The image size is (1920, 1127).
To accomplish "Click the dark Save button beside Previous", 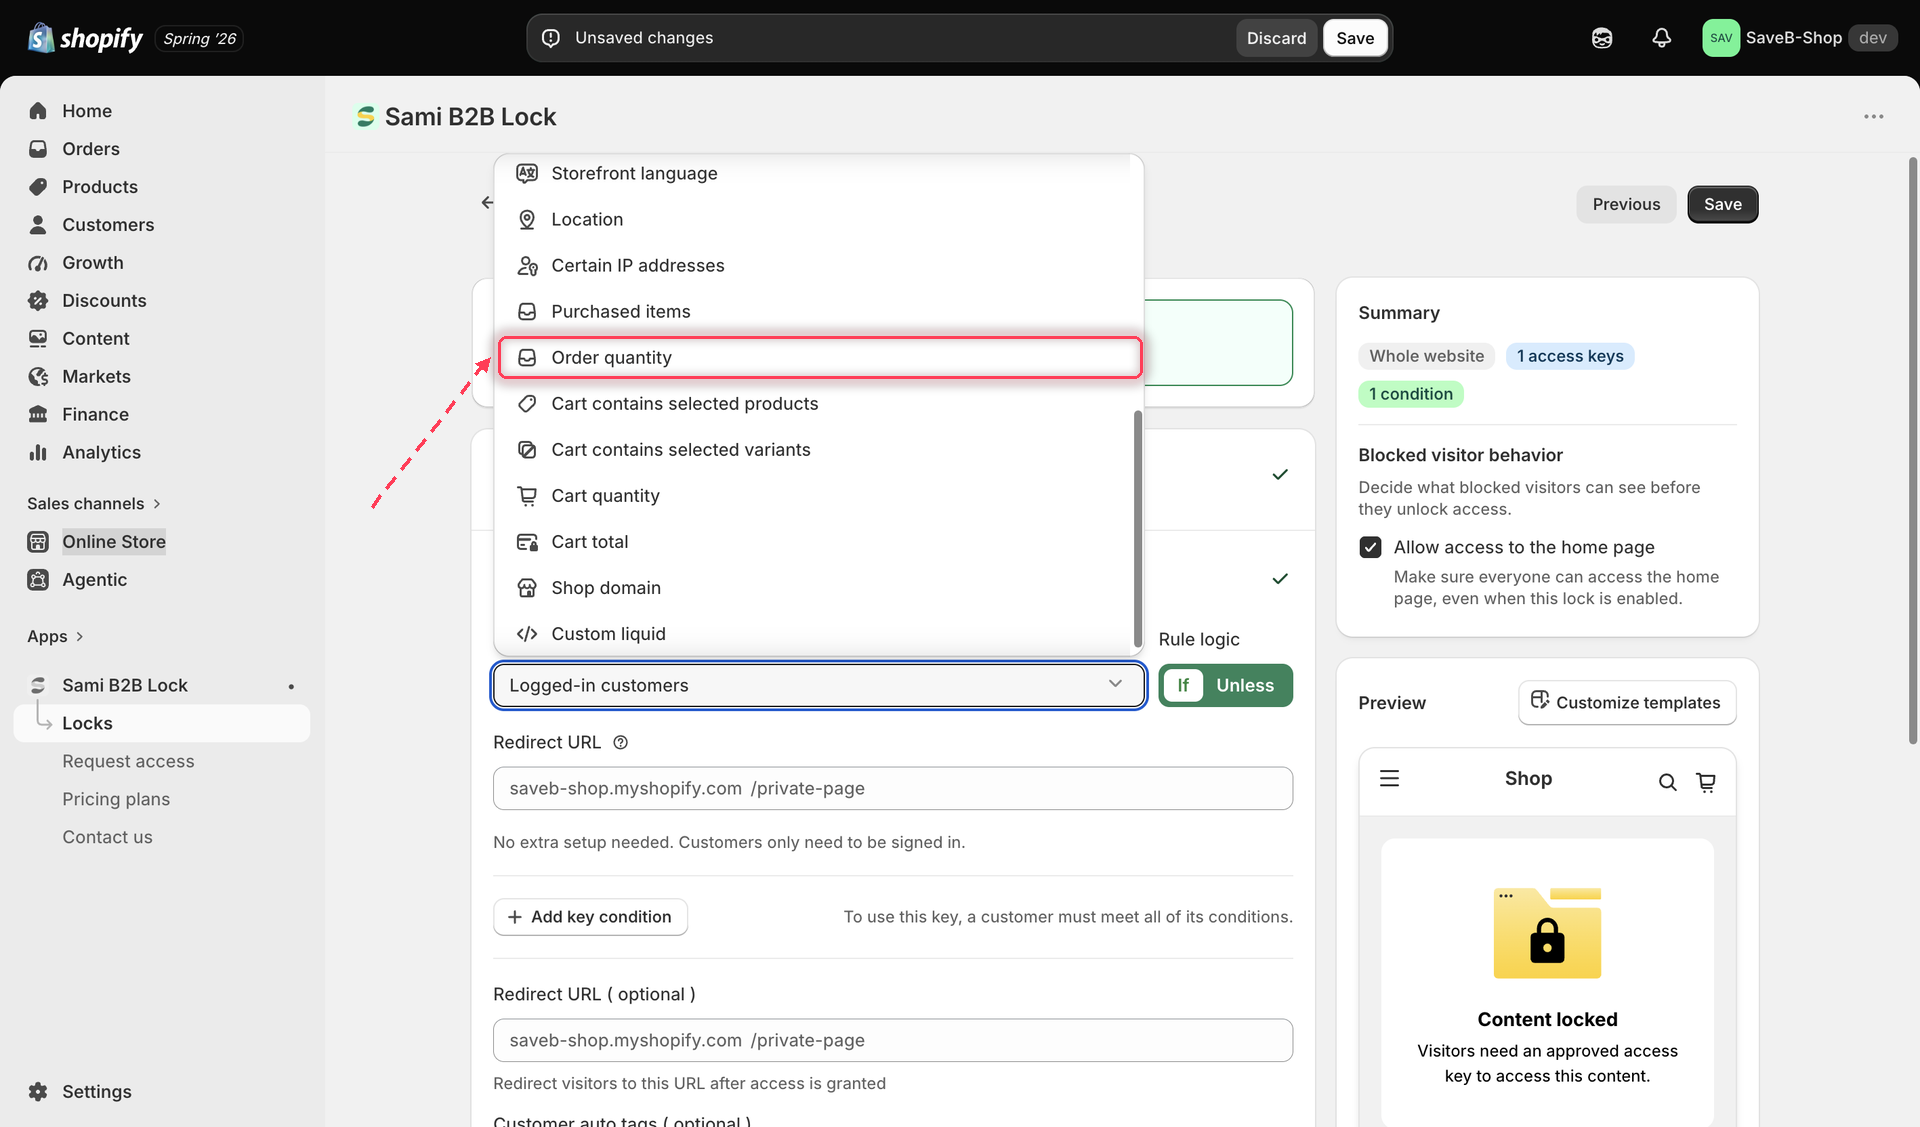I will tap(1722, 204).
